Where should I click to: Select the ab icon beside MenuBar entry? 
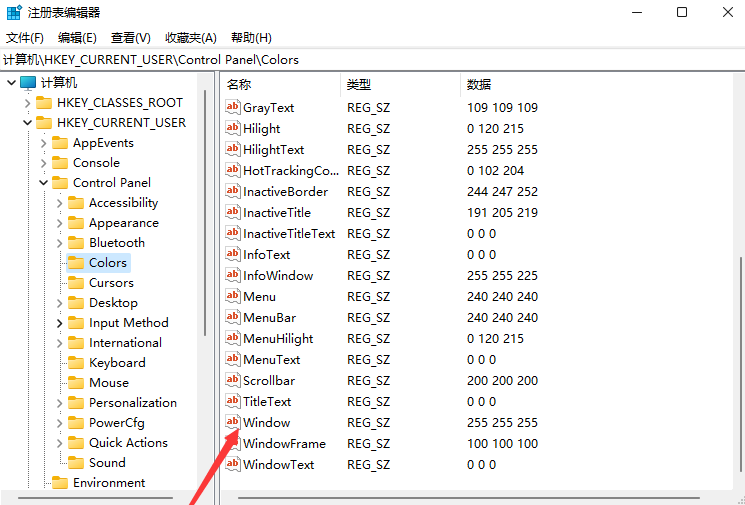[x=233, y=317]
